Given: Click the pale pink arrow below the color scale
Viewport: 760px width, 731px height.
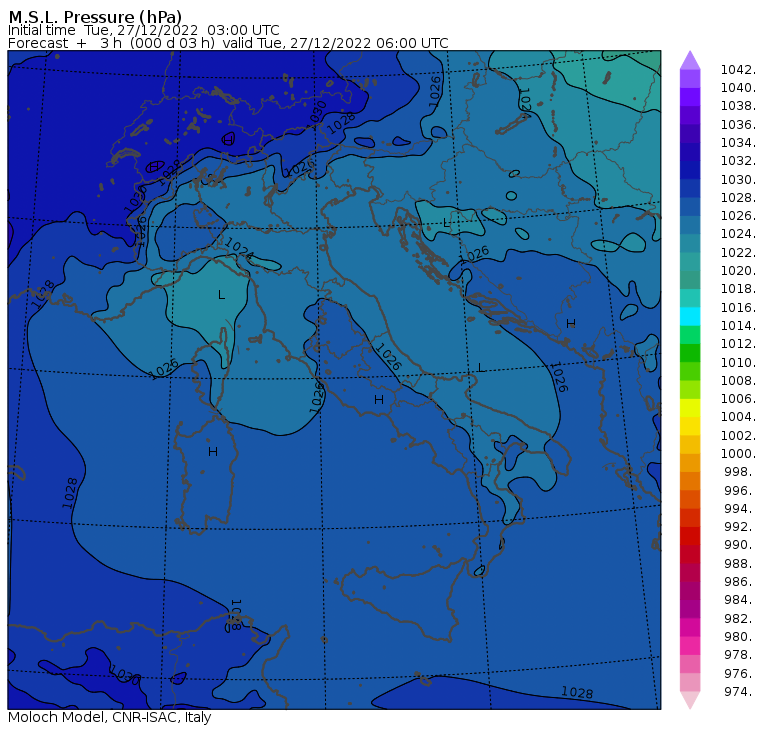Looking at the screenshot, I should coord(690,700).
